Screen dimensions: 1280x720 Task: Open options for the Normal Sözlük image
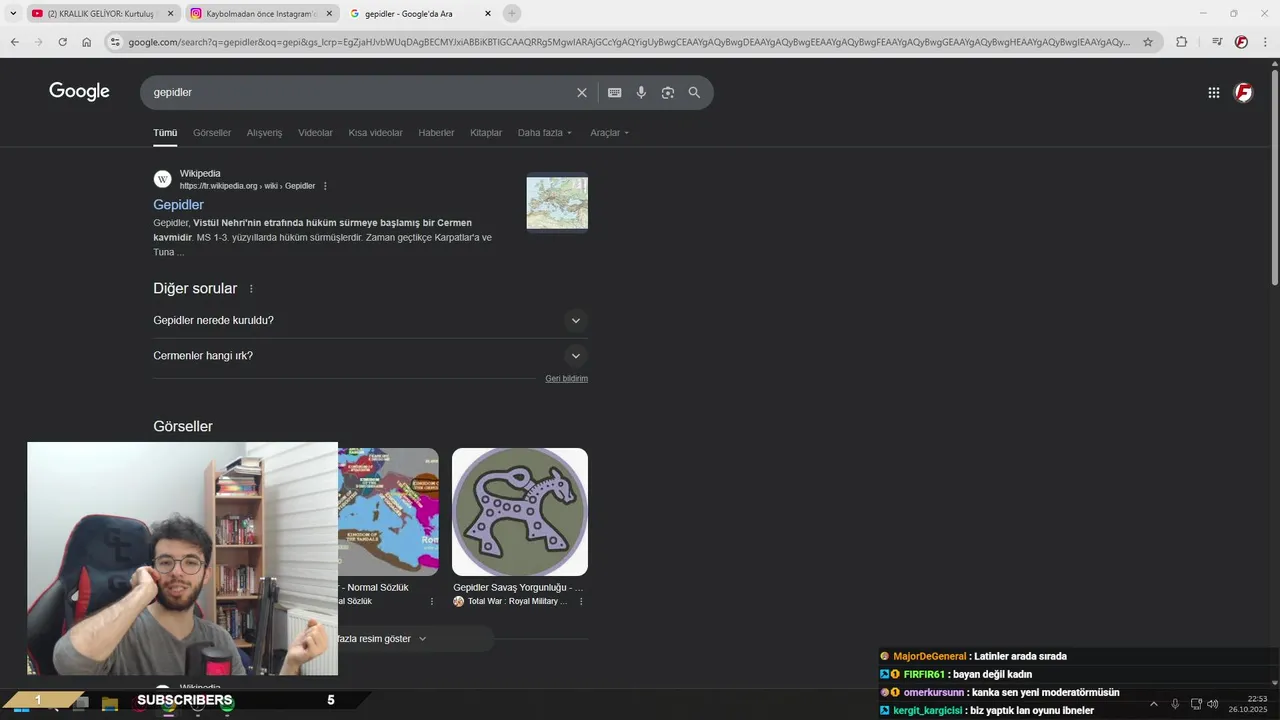[x=432, y=602]
